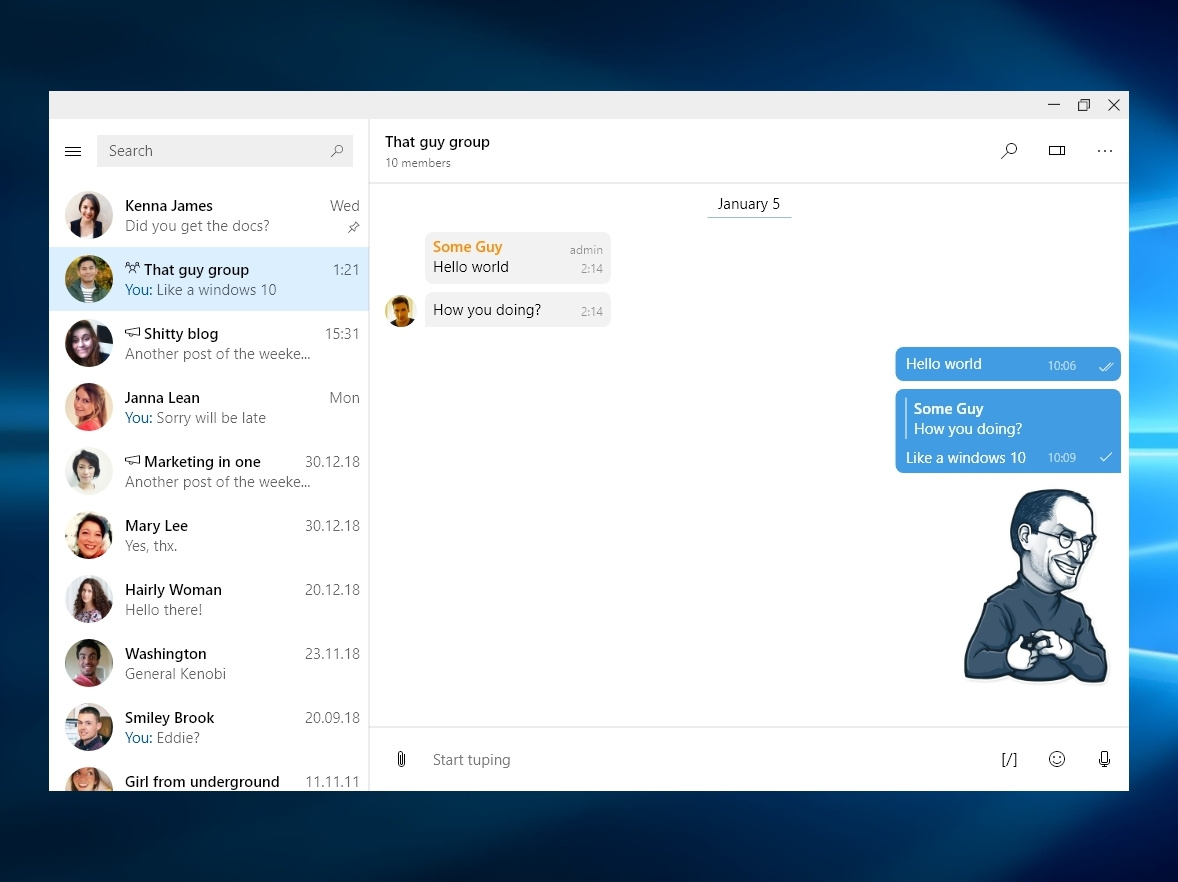Expand the January 5 date divider
Viewport: 1178px width, 882px height.
(x=749, y=203)
